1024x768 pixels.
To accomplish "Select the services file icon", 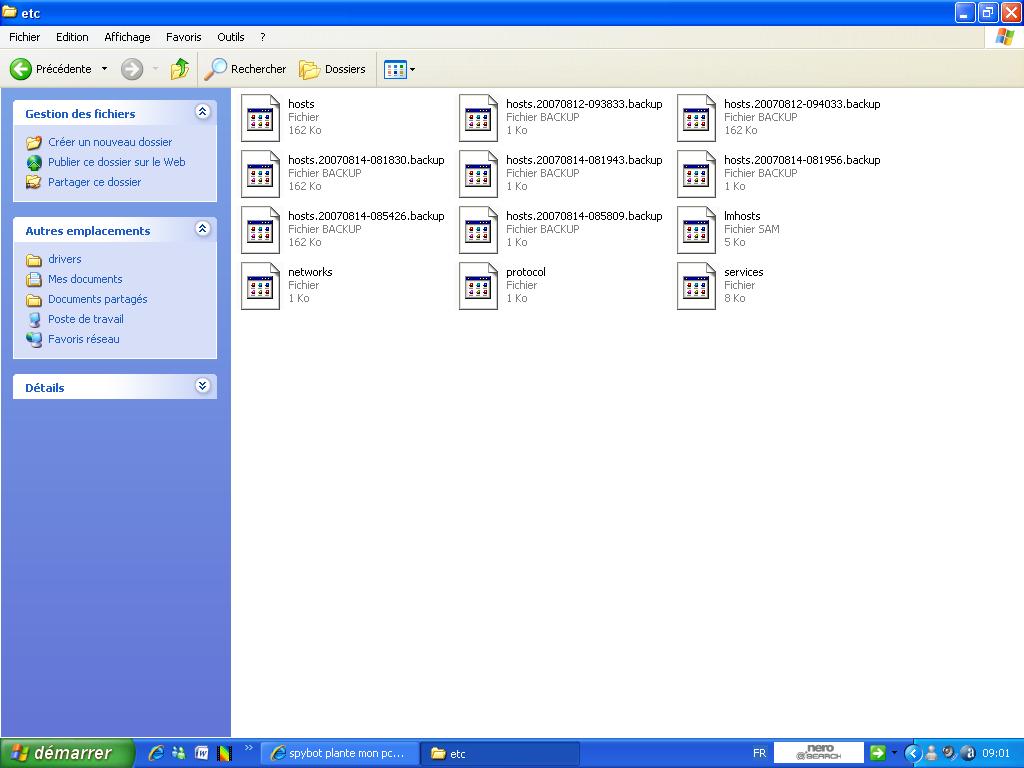I will [697, 286].
